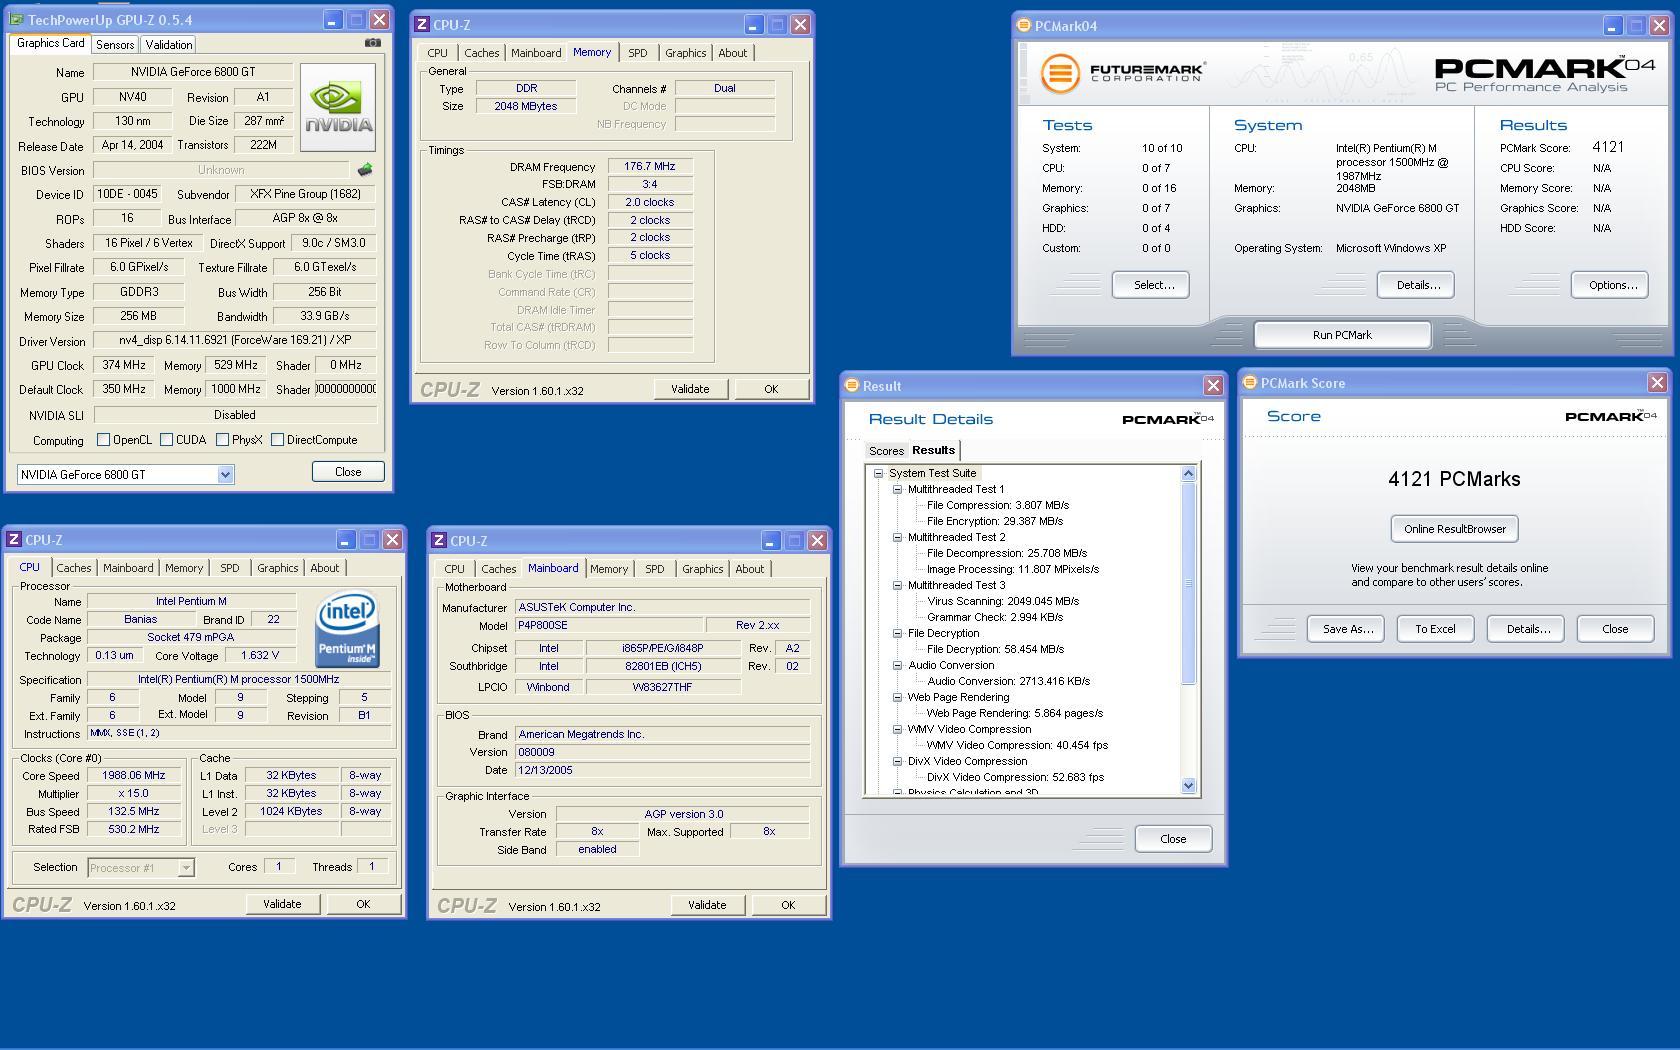Collapse the WMV Video Compression node
Image resolution: width=1680 pixels, height=1050 pixels.
click(897, 730)
